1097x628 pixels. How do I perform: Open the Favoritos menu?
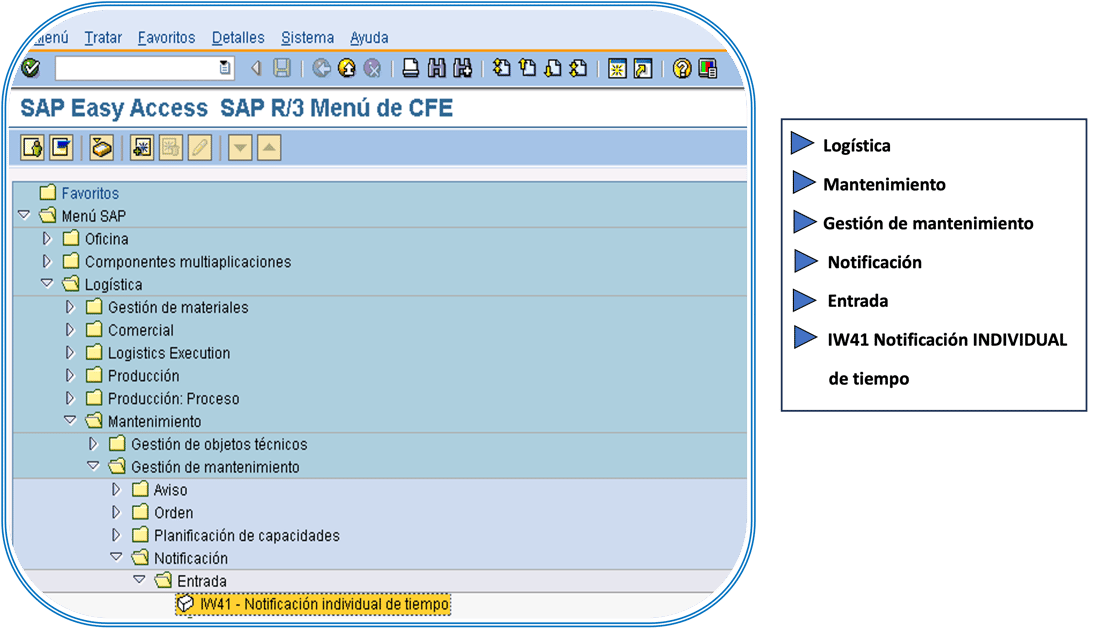(167, 38)
